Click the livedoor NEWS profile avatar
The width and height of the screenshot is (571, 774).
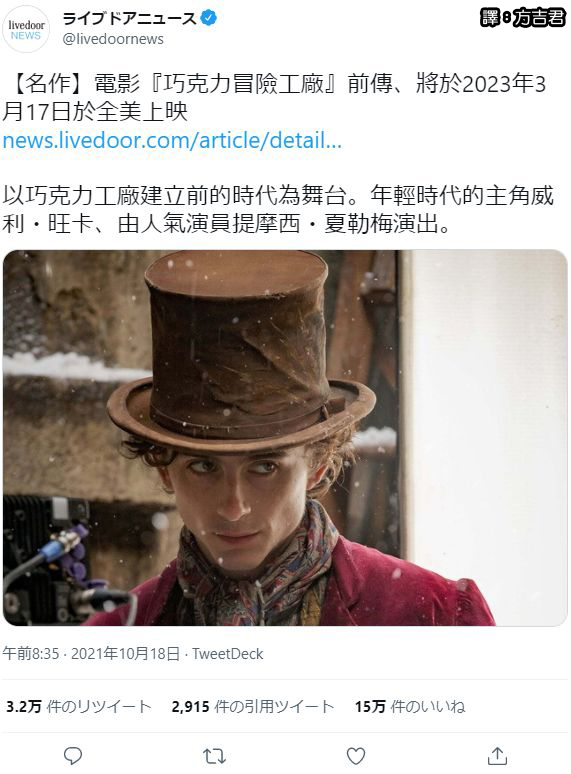(x=26, y=30)
